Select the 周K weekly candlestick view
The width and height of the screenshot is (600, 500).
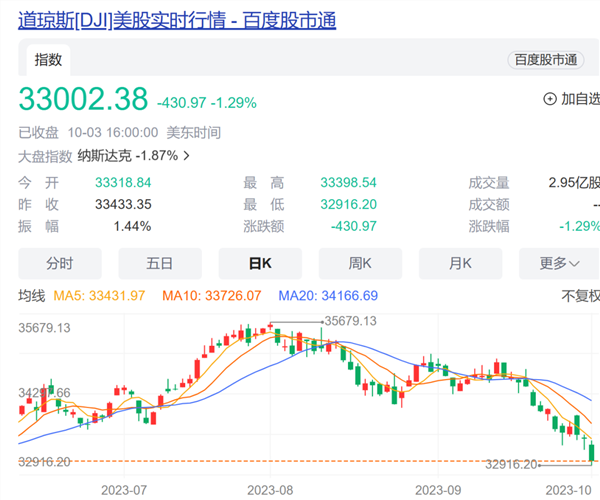point(360,264)
